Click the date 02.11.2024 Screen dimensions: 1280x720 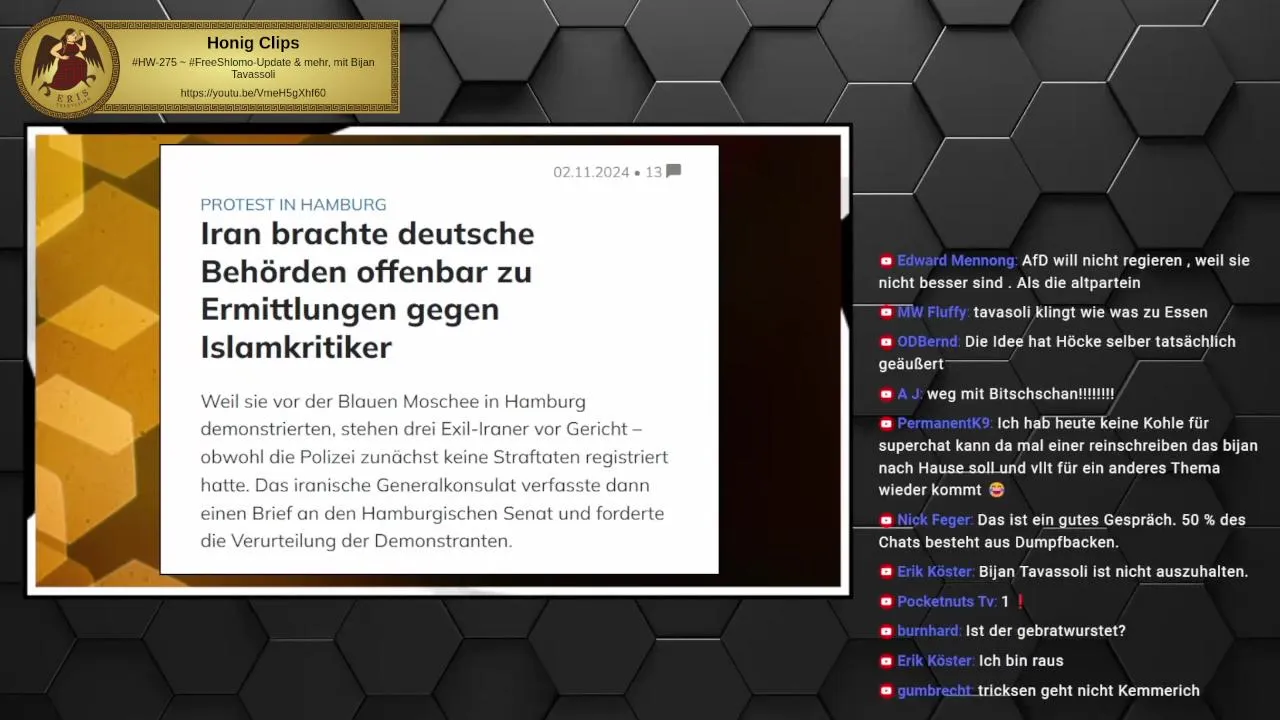[591, 172]
